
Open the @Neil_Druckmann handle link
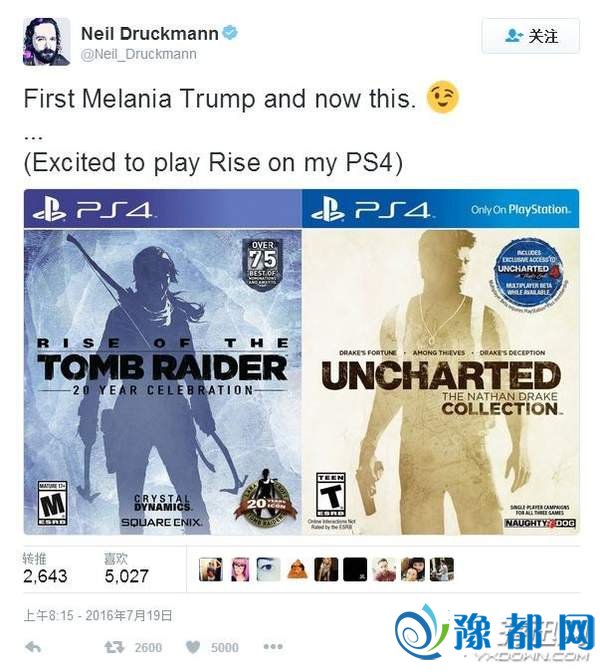139,54
